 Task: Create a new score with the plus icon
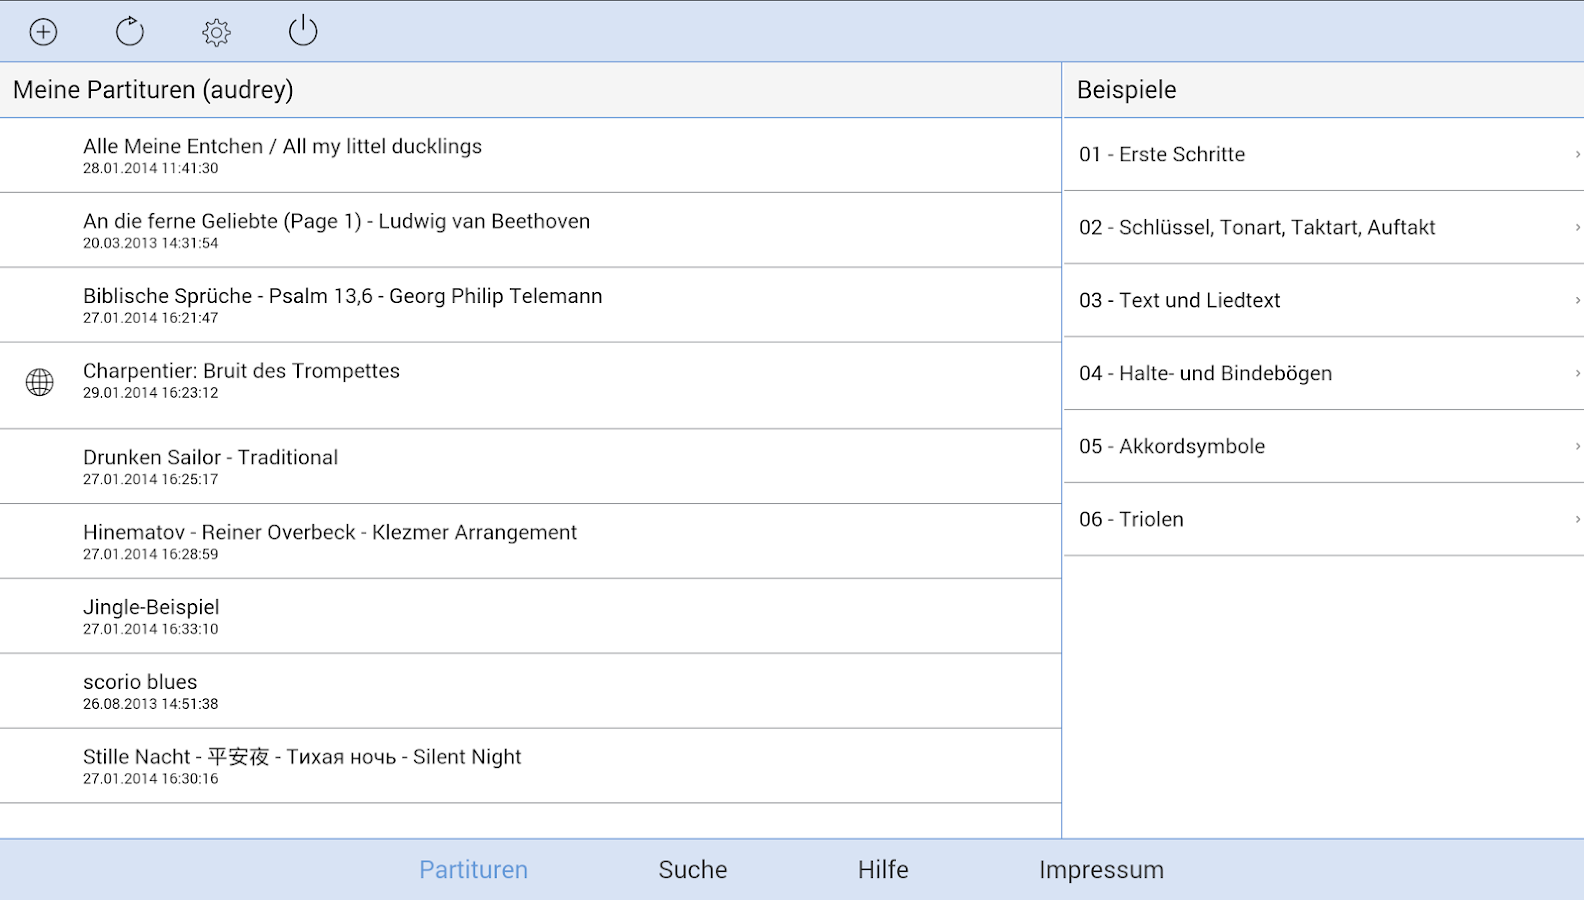tap(43, 31)
